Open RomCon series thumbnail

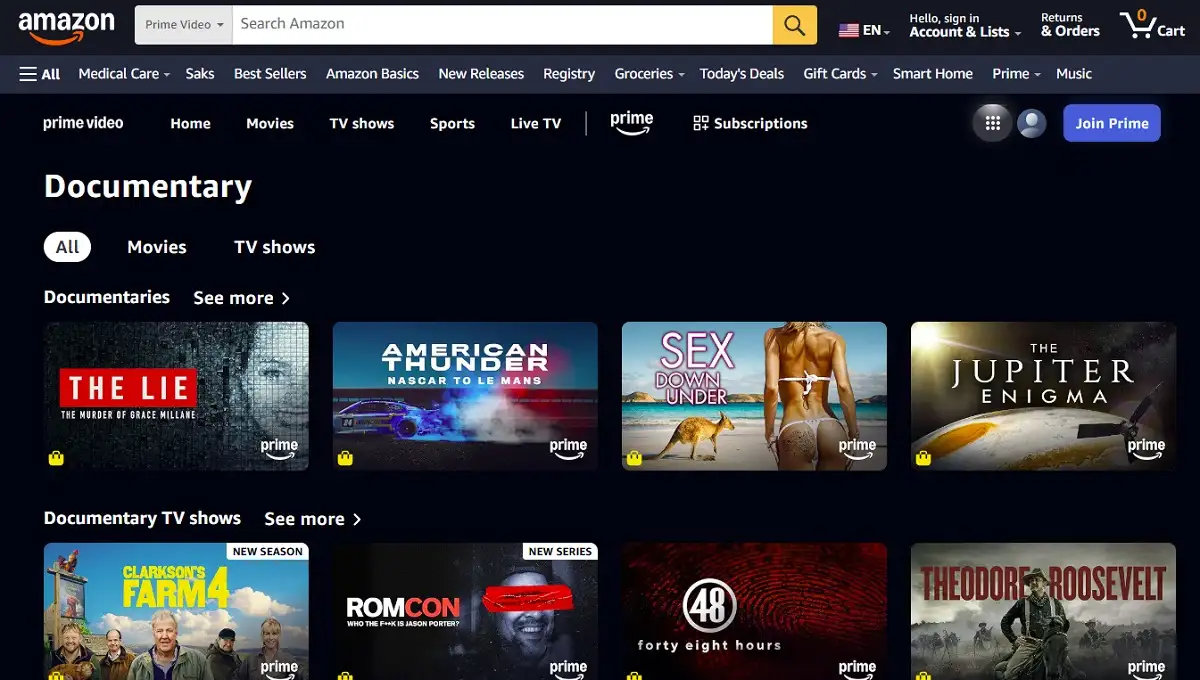coord(465,611)
